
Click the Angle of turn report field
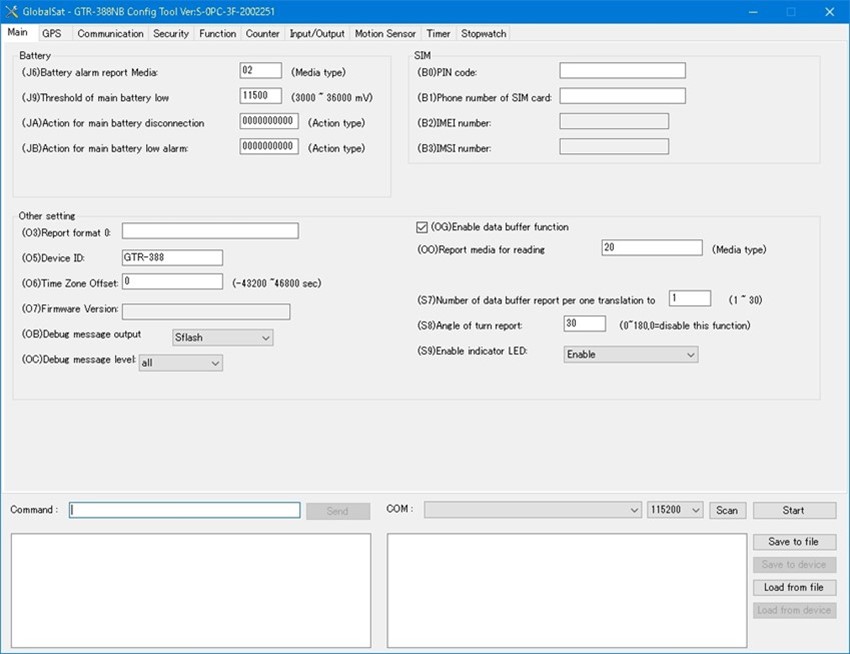coord(584,324)
